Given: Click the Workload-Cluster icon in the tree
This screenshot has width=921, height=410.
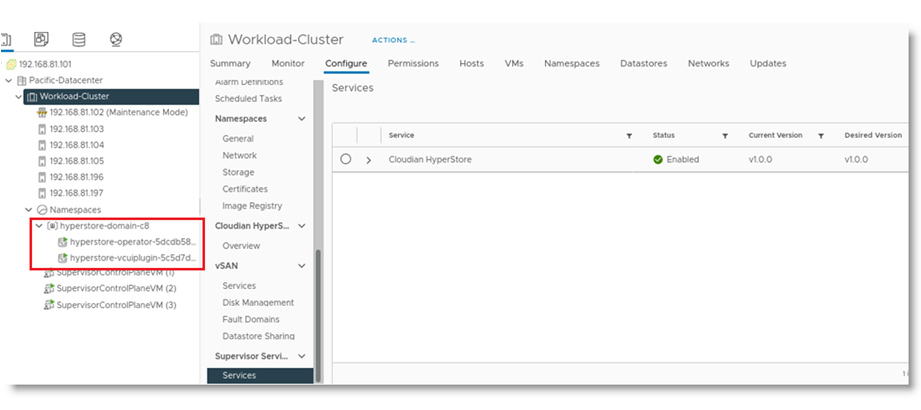Looking at the screenshot, I should pyautogui.click(x=32, y=97).
